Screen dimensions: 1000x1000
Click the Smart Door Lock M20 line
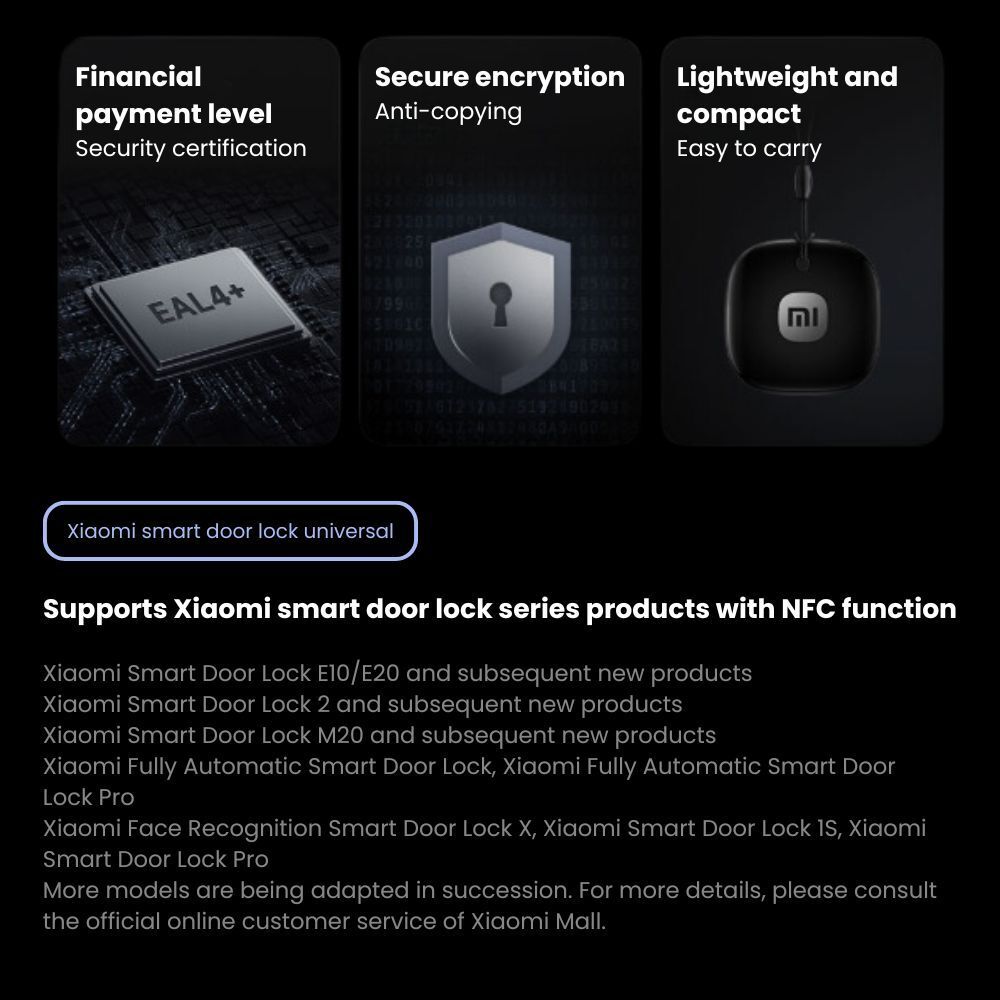click(379, 735)
